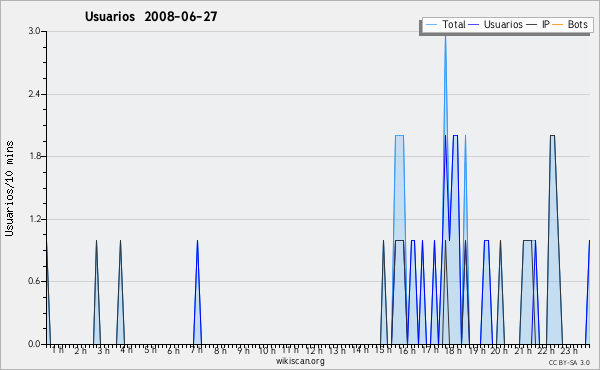Click the 15 h x-axis label

383,350
